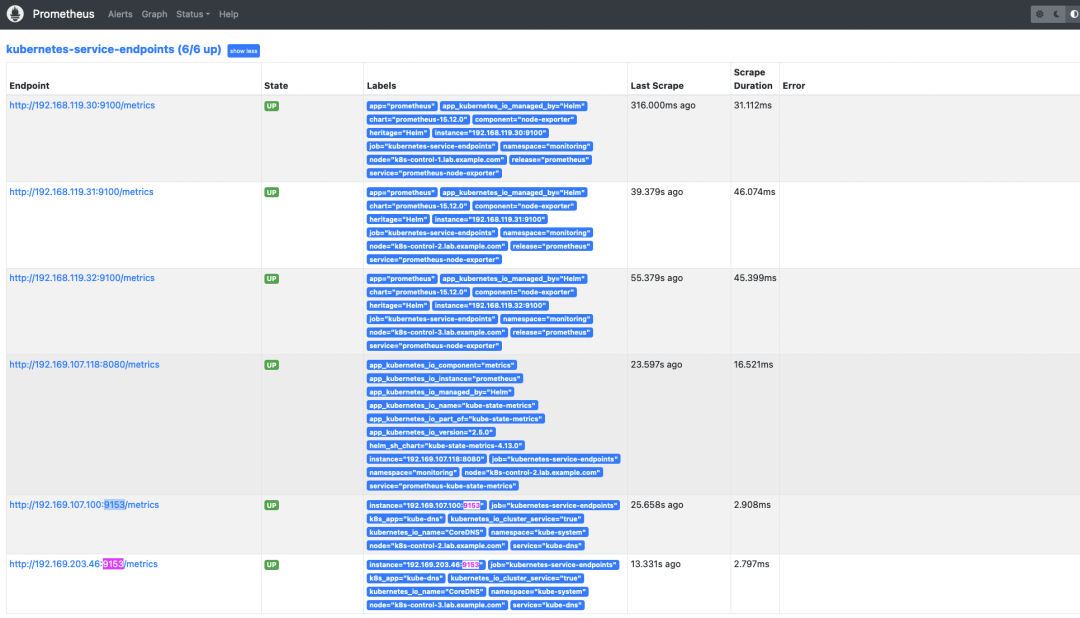
Task: Open endpoint 192.168.119.32:9100 metrics link
Action: point(82,278)
